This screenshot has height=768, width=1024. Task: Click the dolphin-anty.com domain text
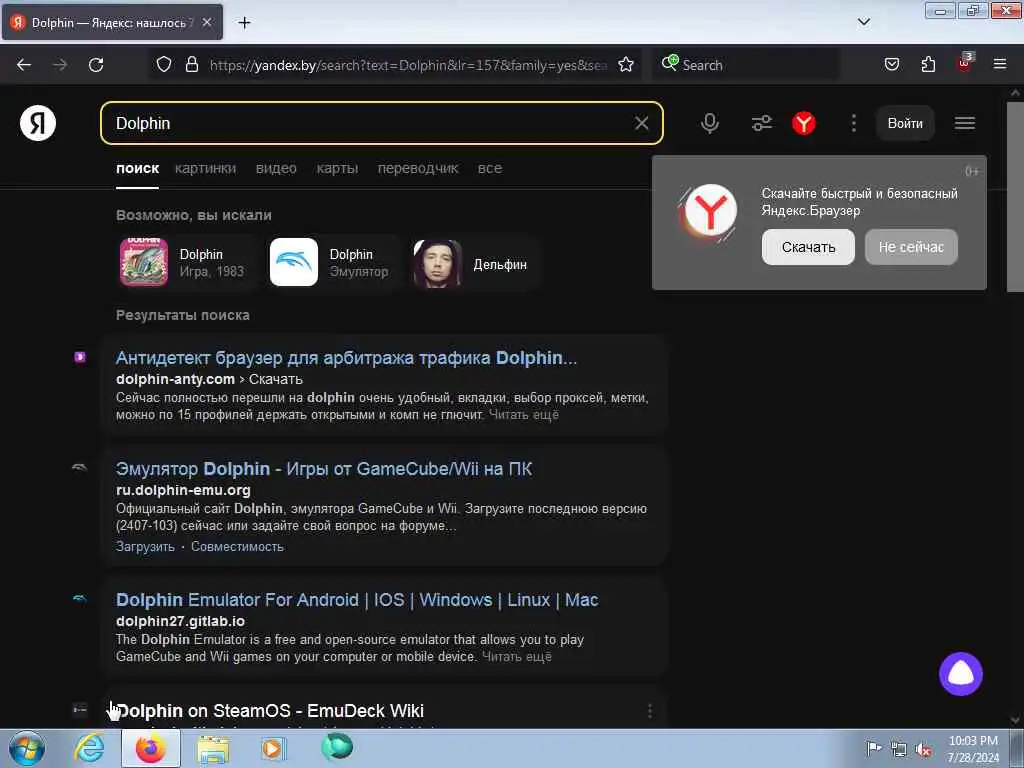point(175,379)
